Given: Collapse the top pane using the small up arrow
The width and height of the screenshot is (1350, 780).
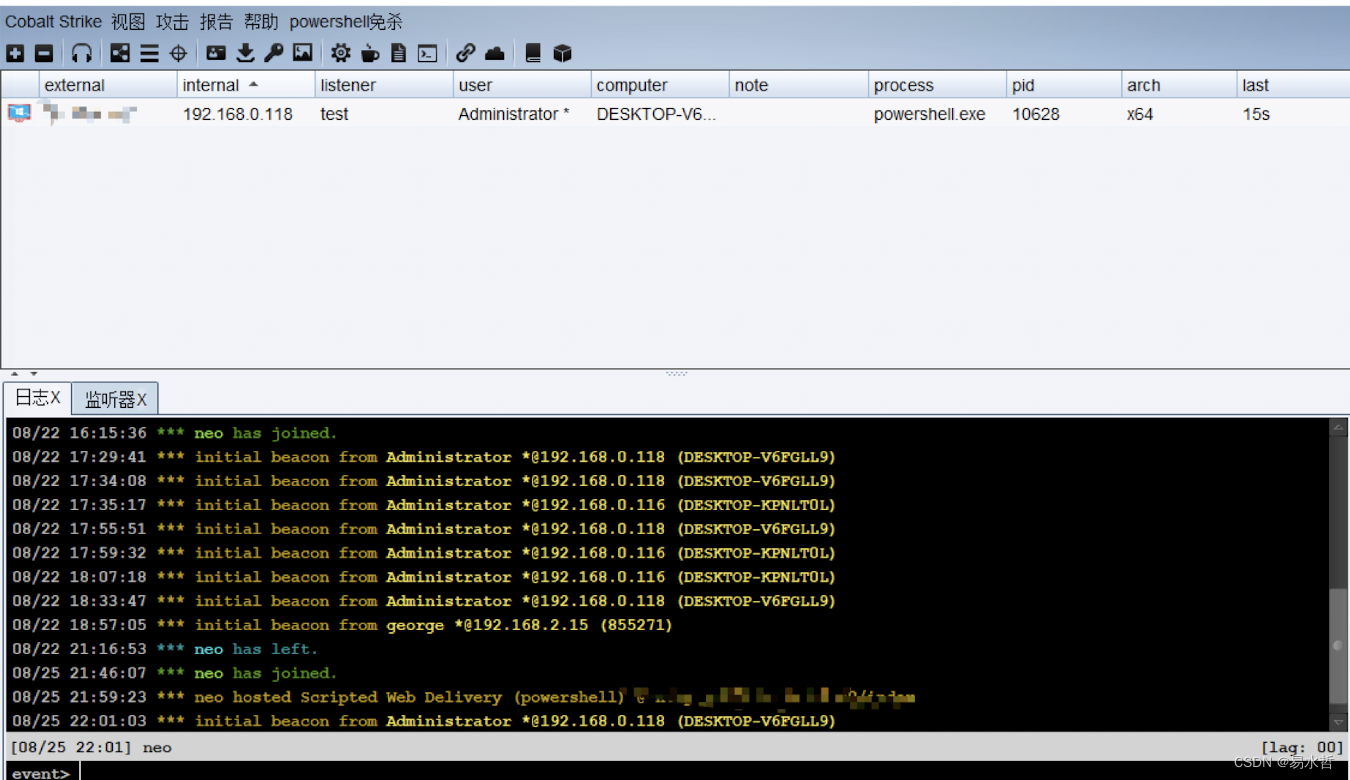Looking at the screenshot, I should (14, 374).
